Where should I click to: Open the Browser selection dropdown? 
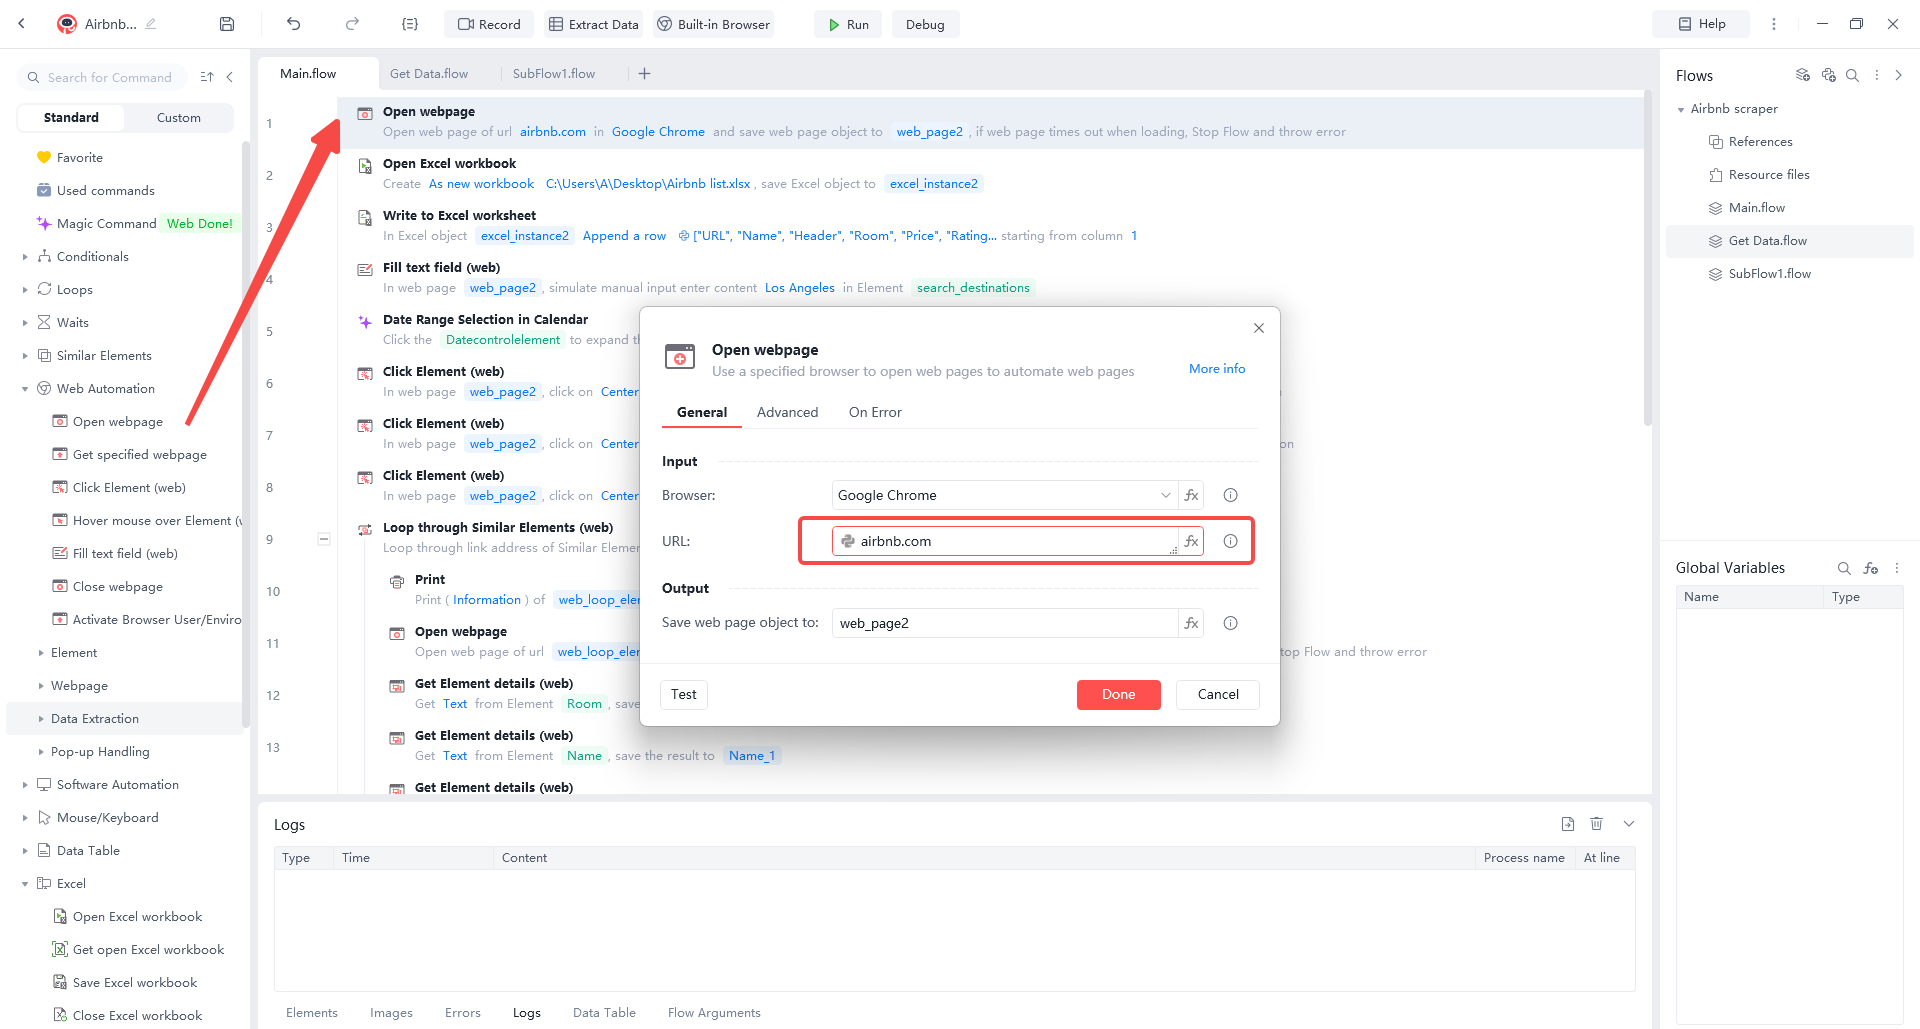click(x=1165, y=495)
